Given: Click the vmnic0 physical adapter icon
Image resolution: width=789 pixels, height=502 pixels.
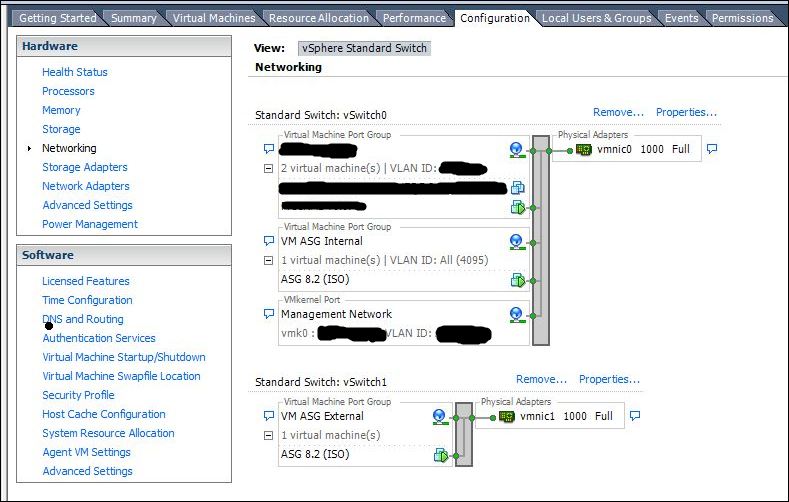Looking at the screenshot, I should [584, 150].
